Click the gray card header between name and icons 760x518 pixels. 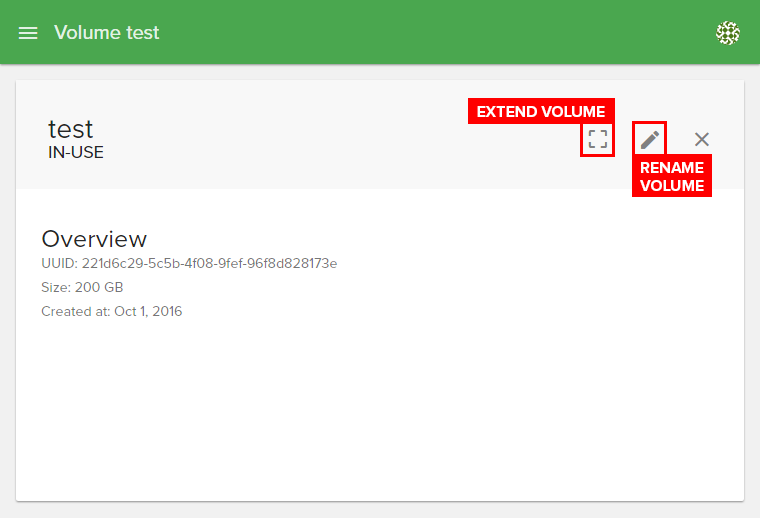pos(330,140)
